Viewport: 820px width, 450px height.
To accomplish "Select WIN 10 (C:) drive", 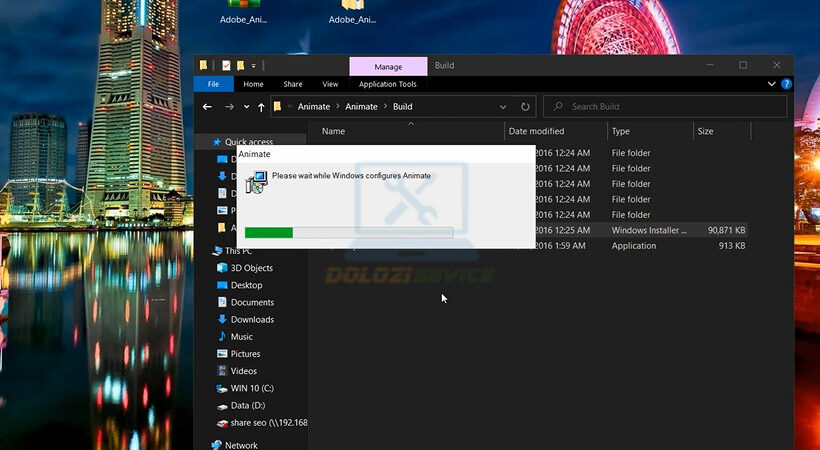I will click(x=252, y=388).
